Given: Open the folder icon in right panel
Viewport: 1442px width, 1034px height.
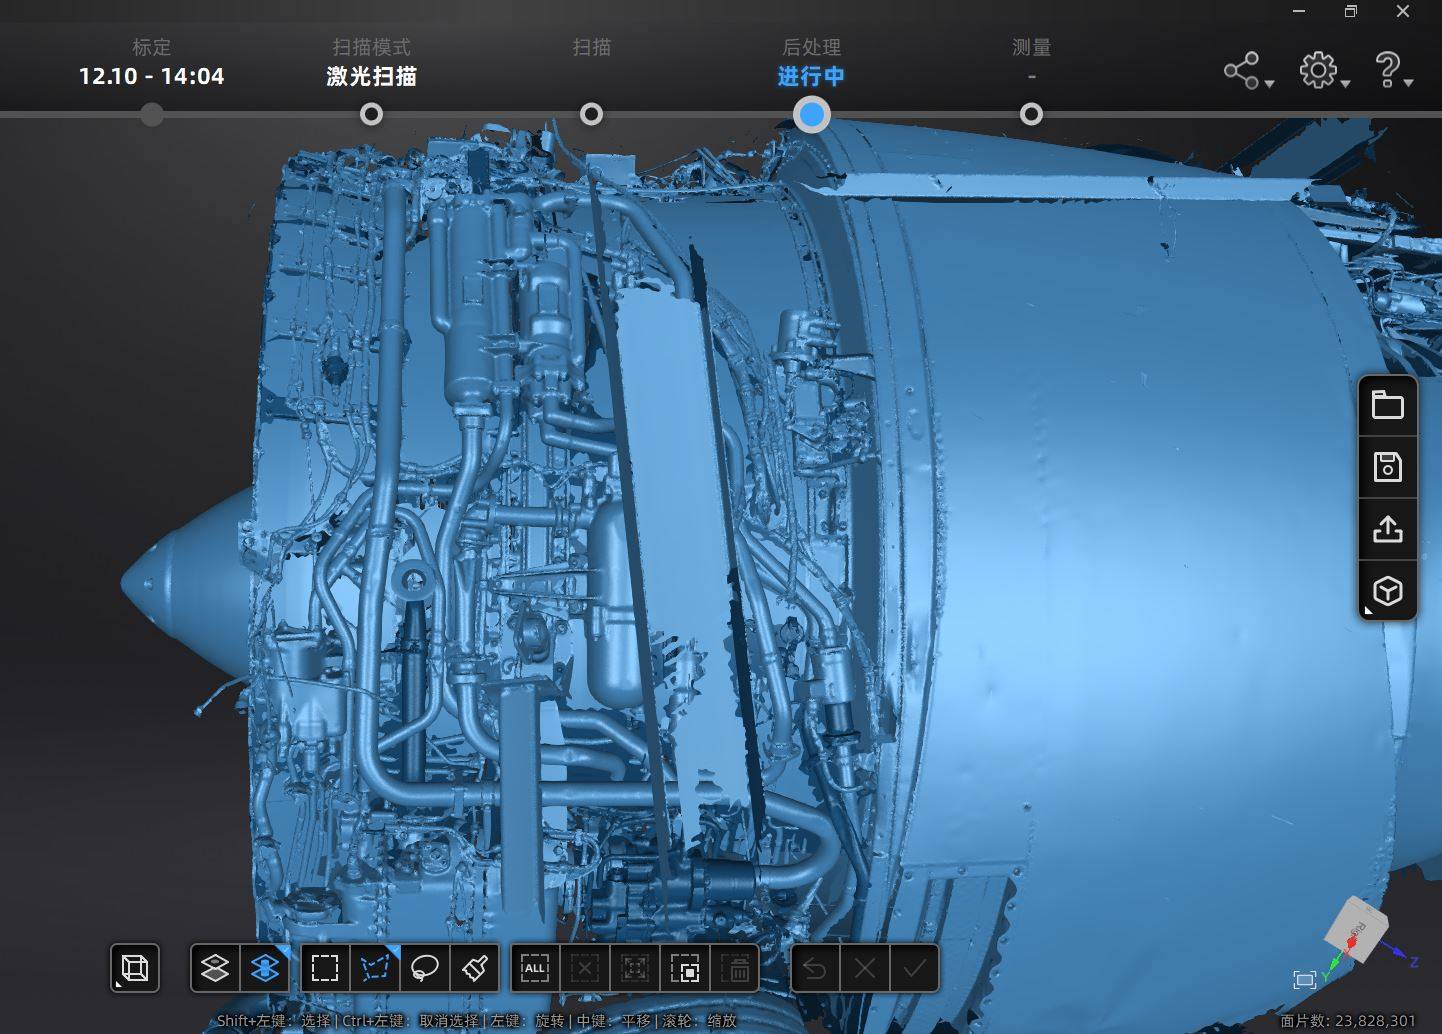Looking at the screenshot, I should (1388, 405).
